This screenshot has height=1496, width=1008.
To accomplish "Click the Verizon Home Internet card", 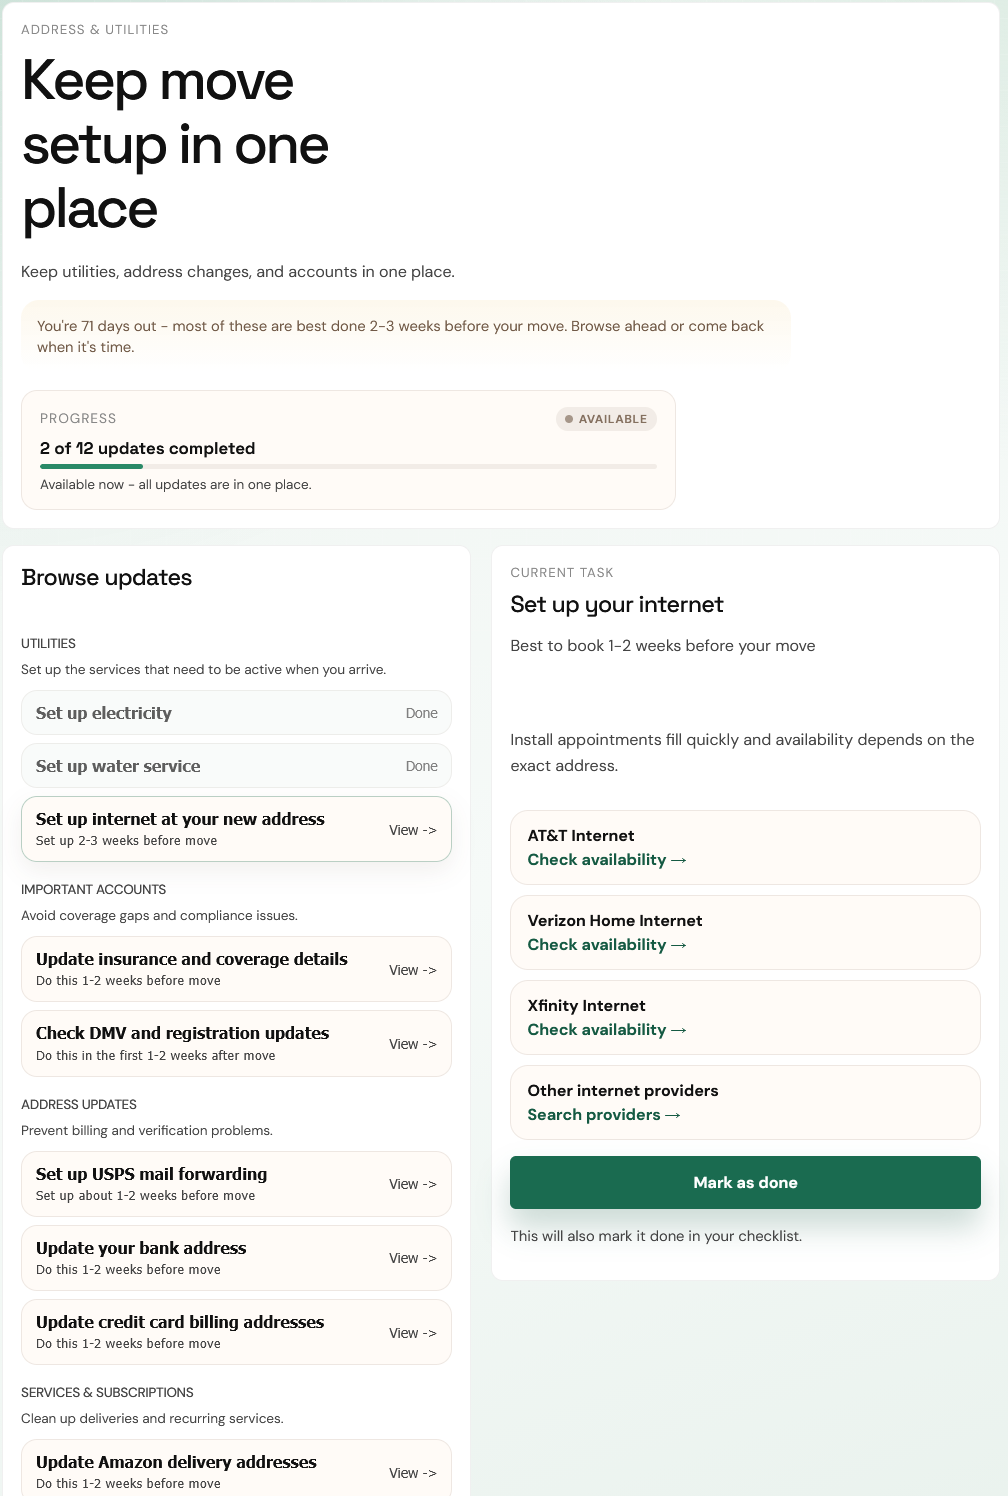I will click(745, 932).
